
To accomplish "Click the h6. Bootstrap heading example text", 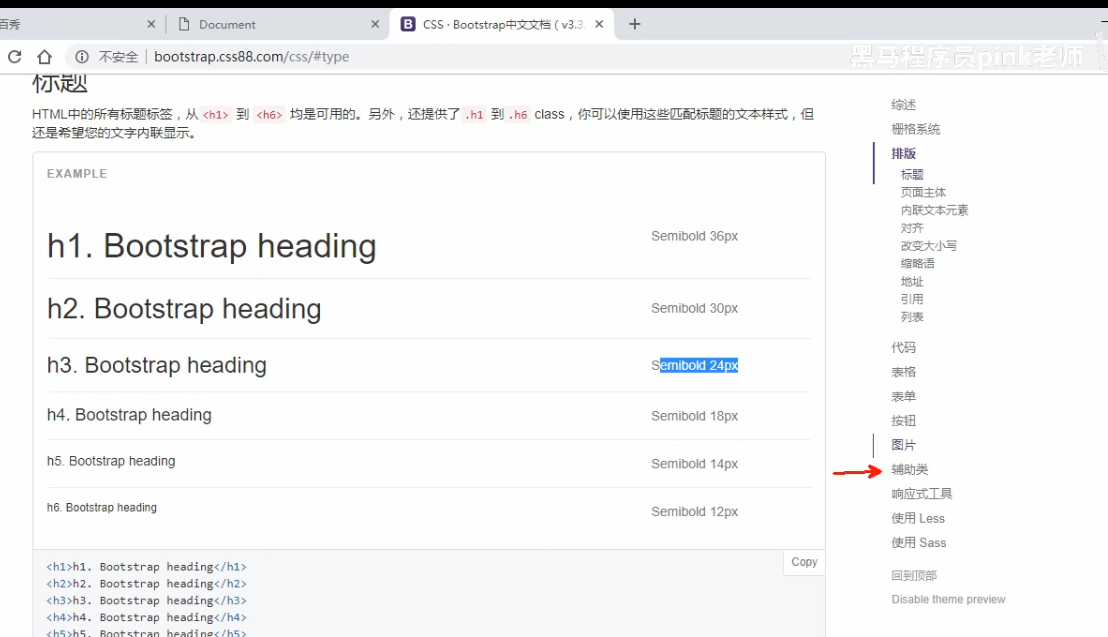I will click(102, 508).
